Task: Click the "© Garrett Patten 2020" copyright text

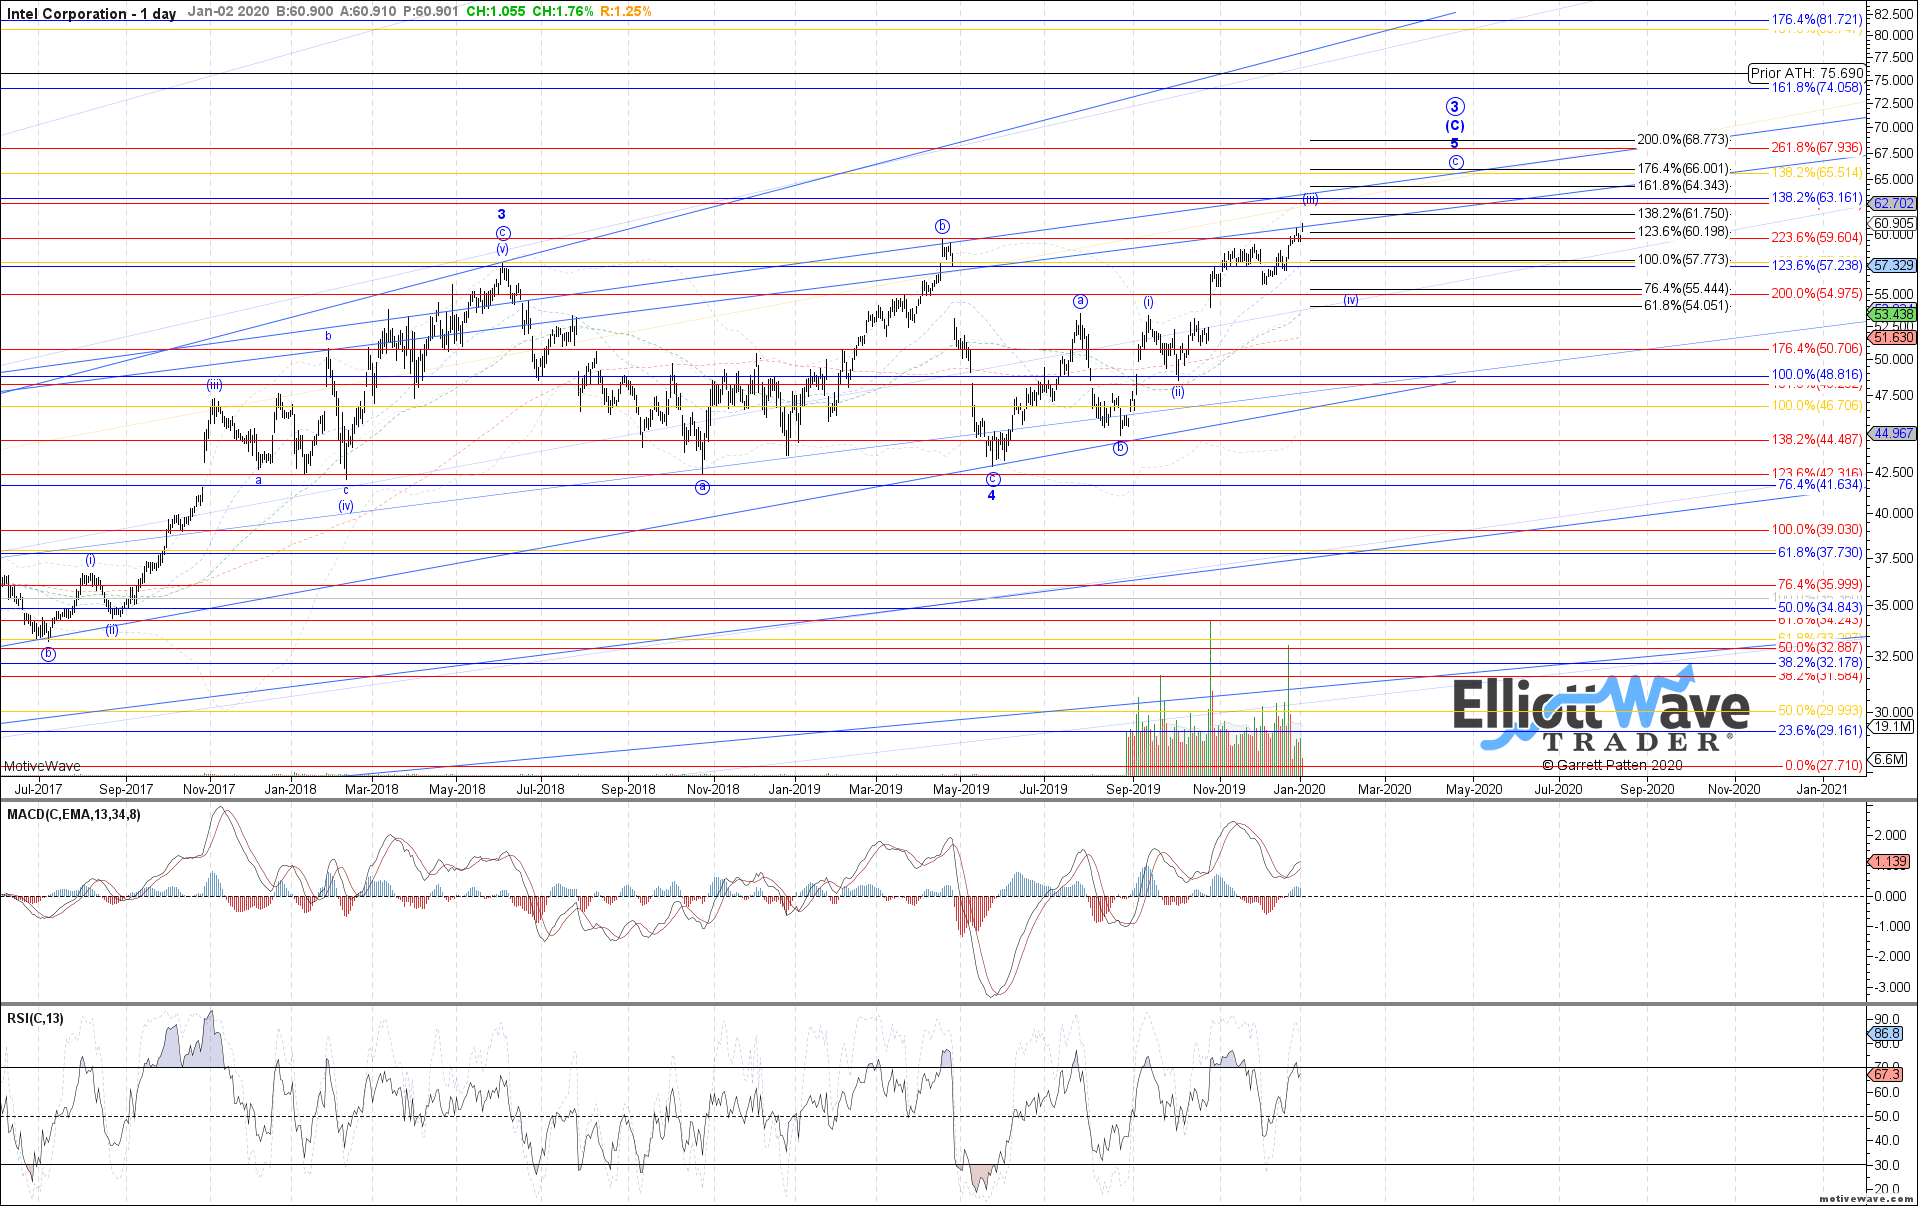Action: pos(1612,765)
